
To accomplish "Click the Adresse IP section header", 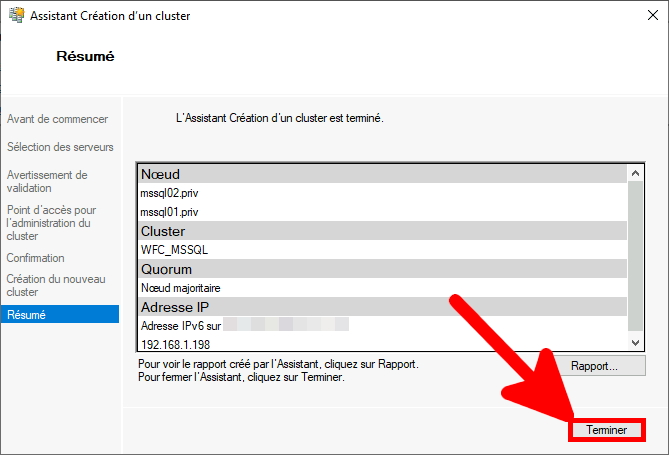I will pyautogui.click(x=383, y=307).
